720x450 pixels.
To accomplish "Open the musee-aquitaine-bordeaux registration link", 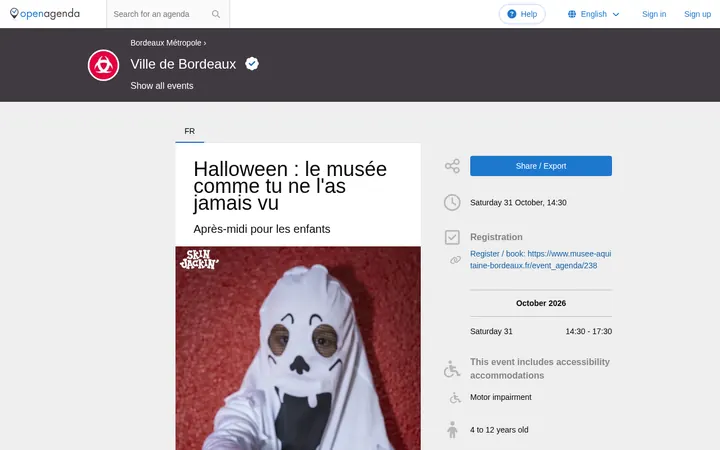I will tap(540, 259).
